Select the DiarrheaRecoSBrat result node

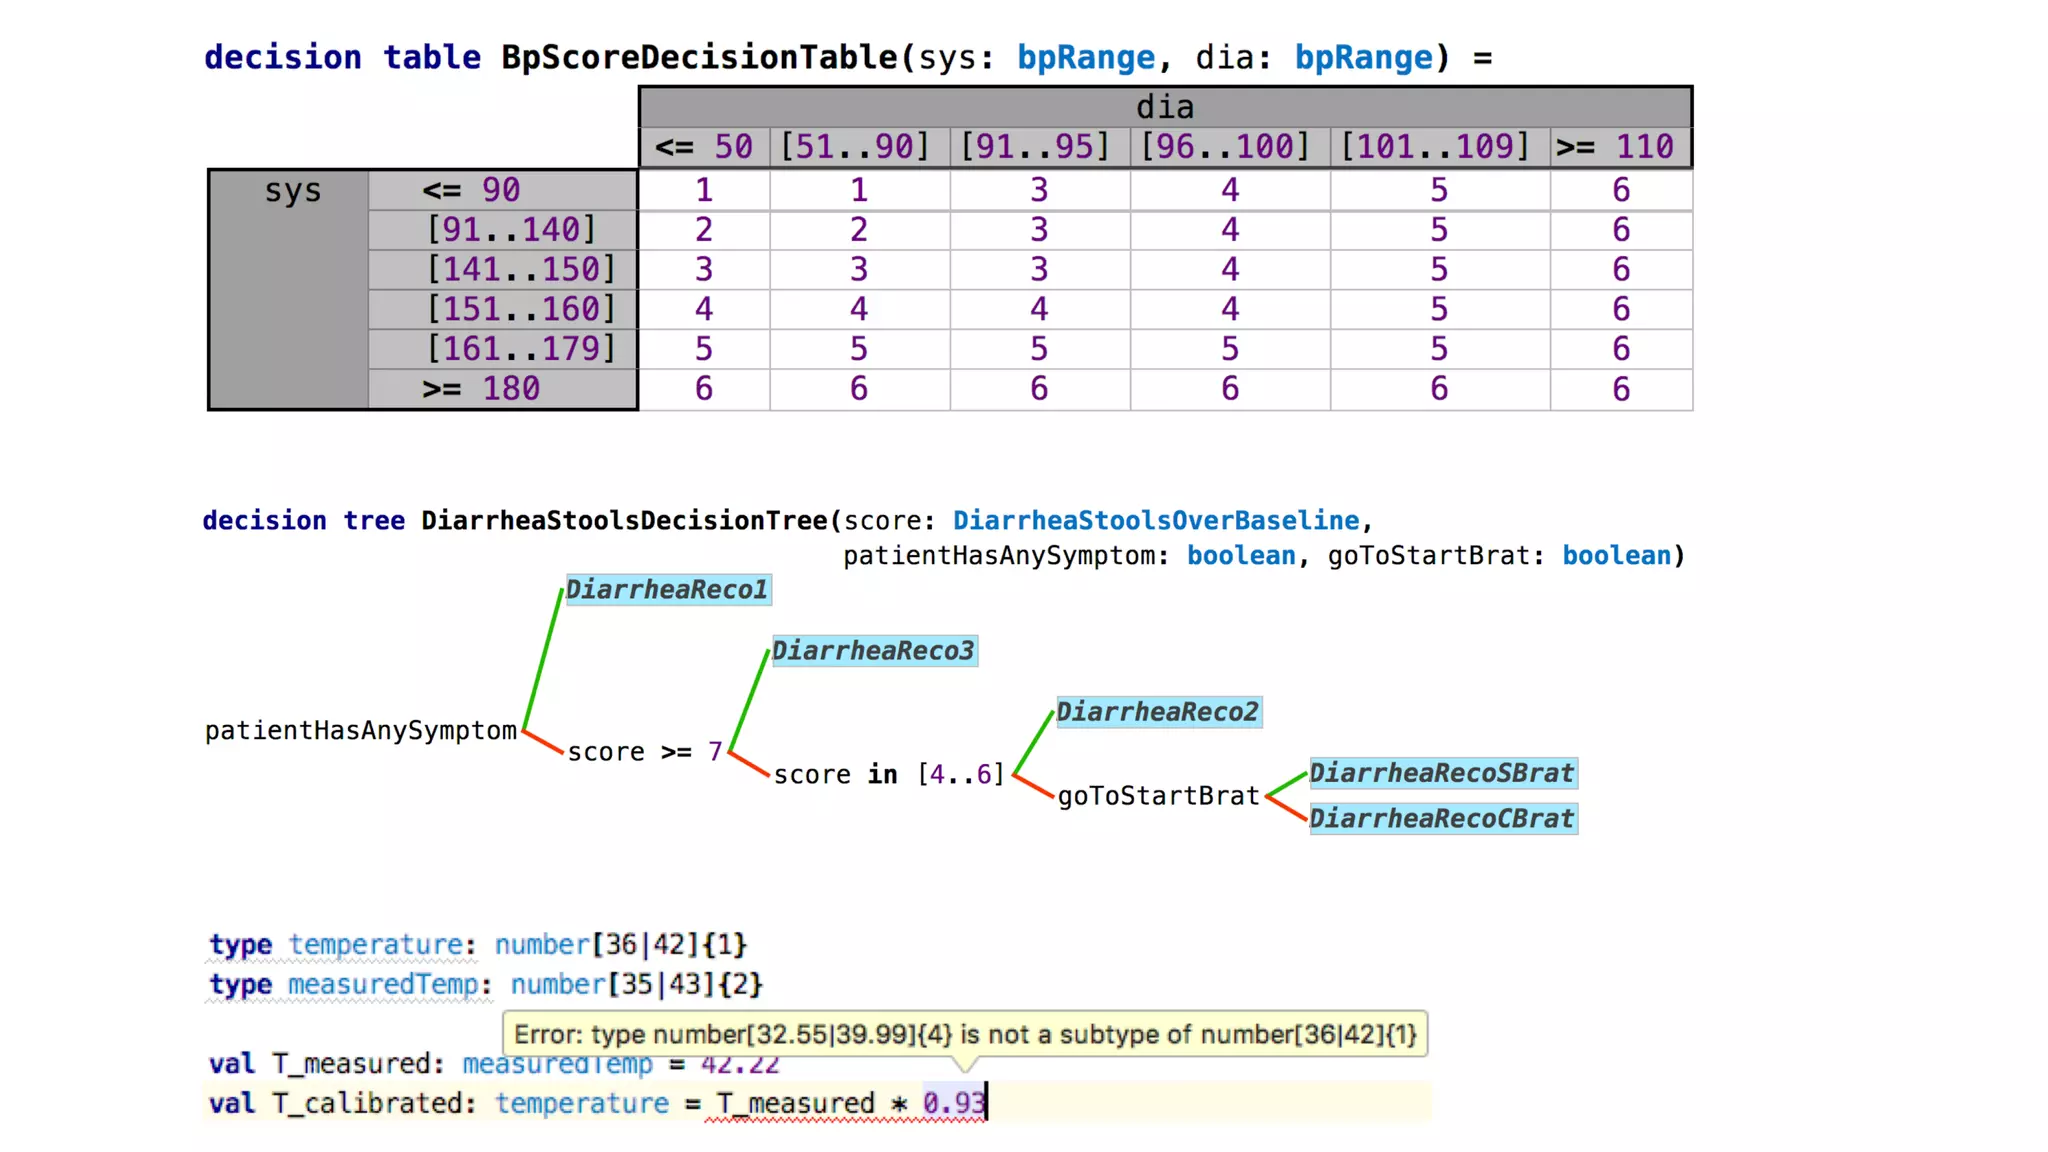click(1442, 773)
